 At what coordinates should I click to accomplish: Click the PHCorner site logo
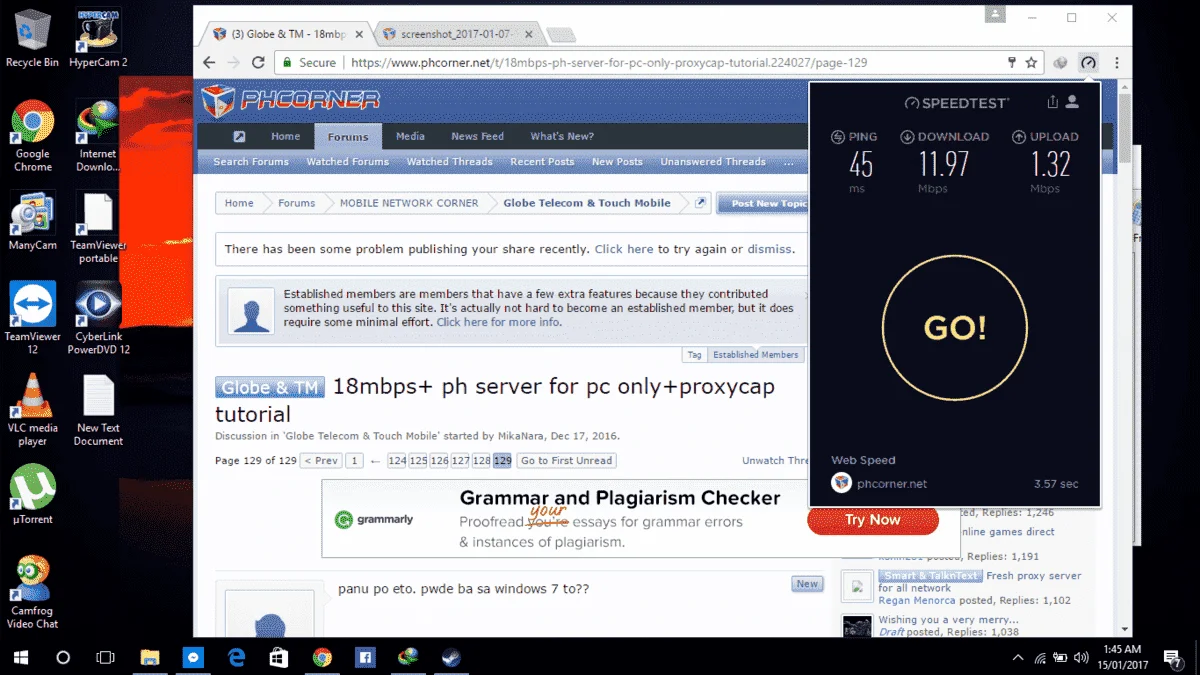point(290,100)
